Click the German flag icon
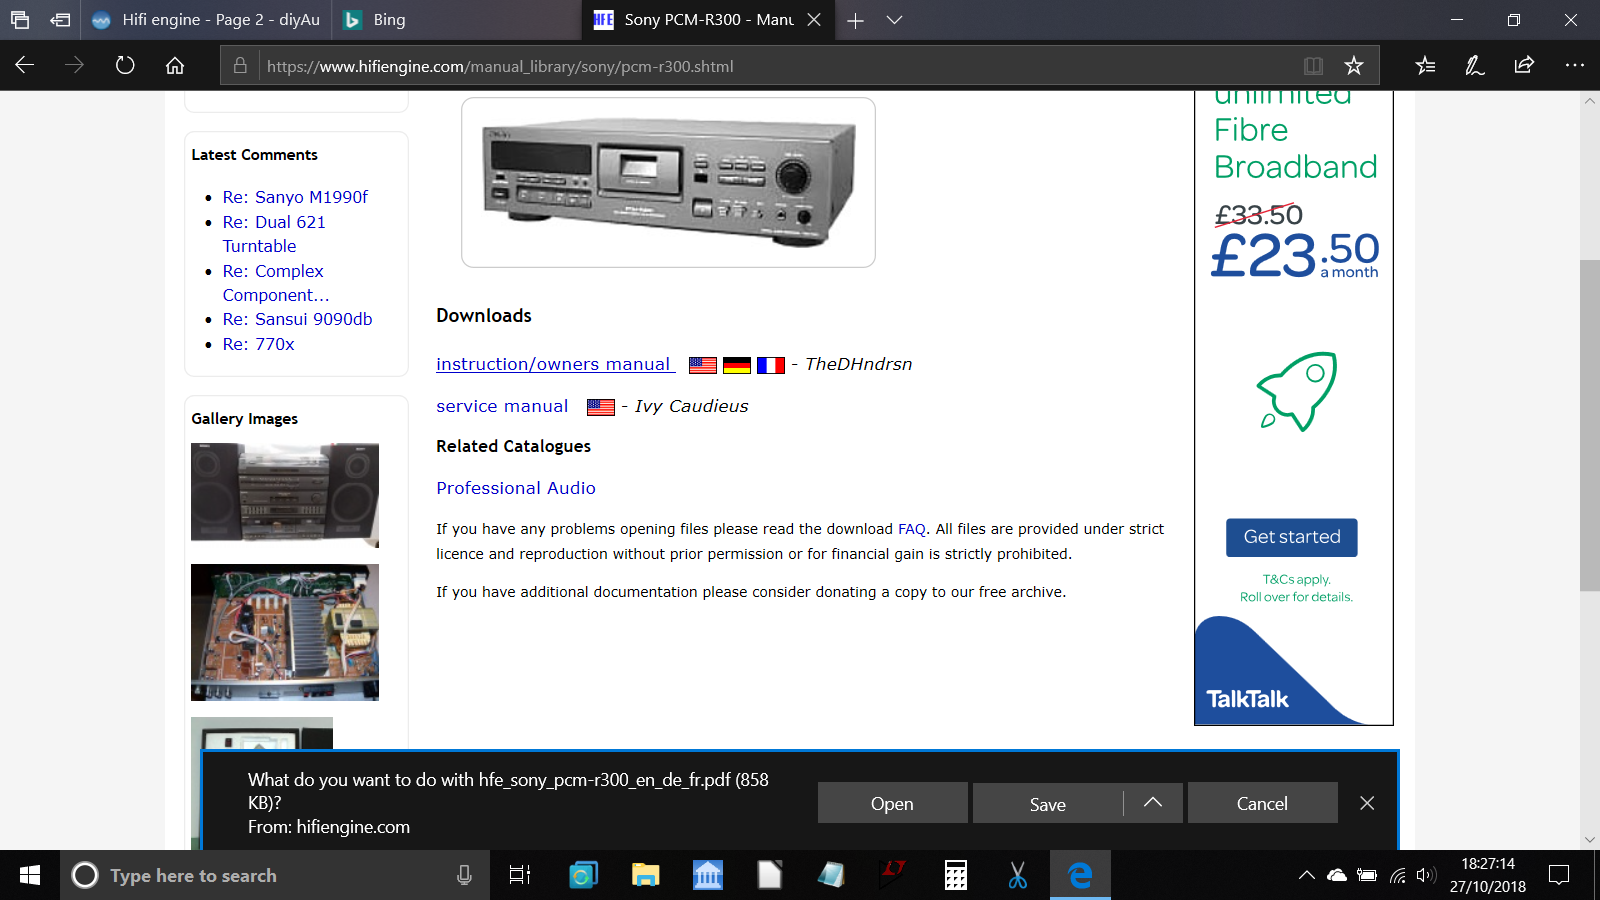The width and height of the screenshot is (1600, 900). click(737, 365)
